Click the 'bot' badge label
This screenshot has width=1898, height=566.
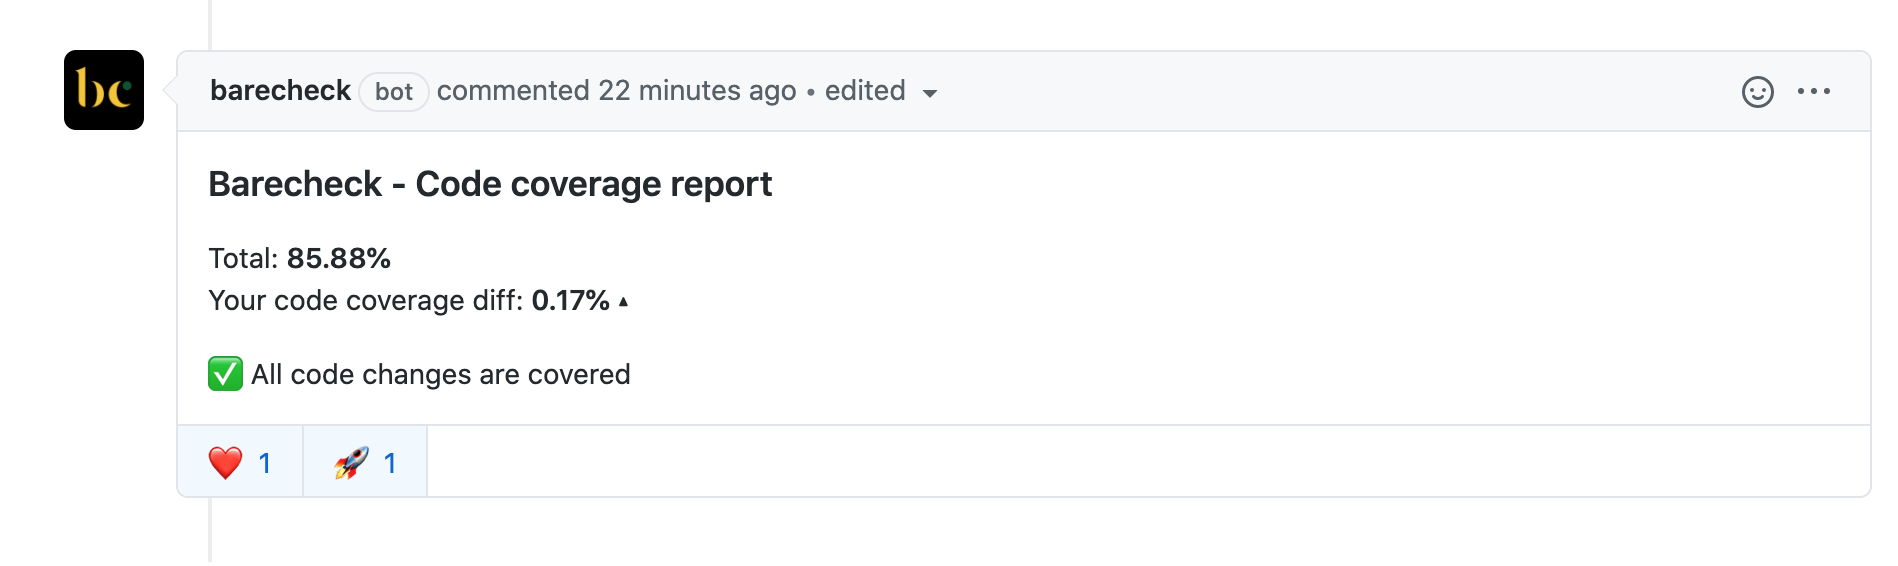coord(394,92)
